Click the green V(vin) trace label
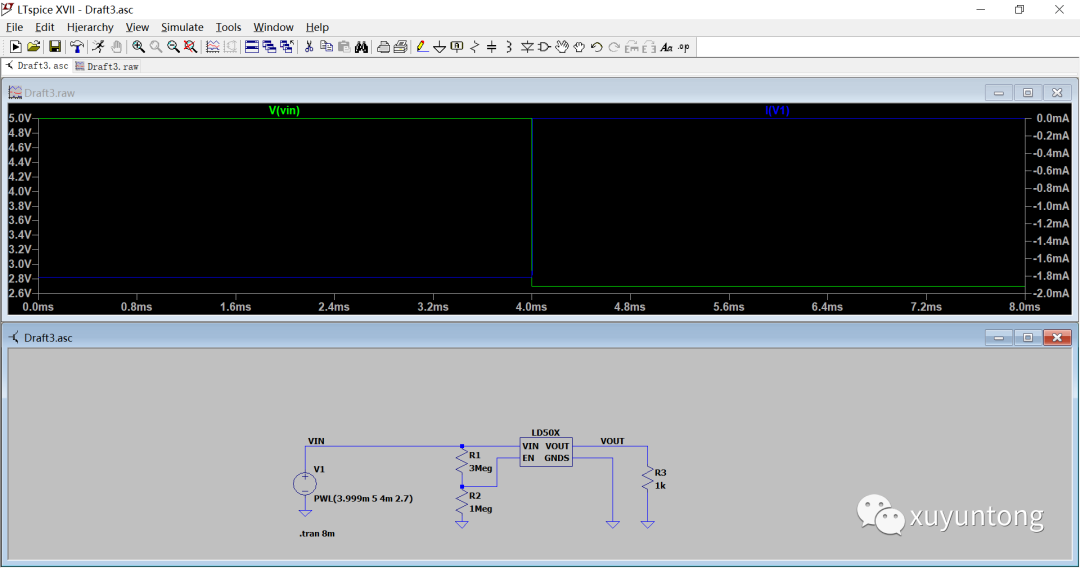 pyautogui.click(x=284, y=111)
